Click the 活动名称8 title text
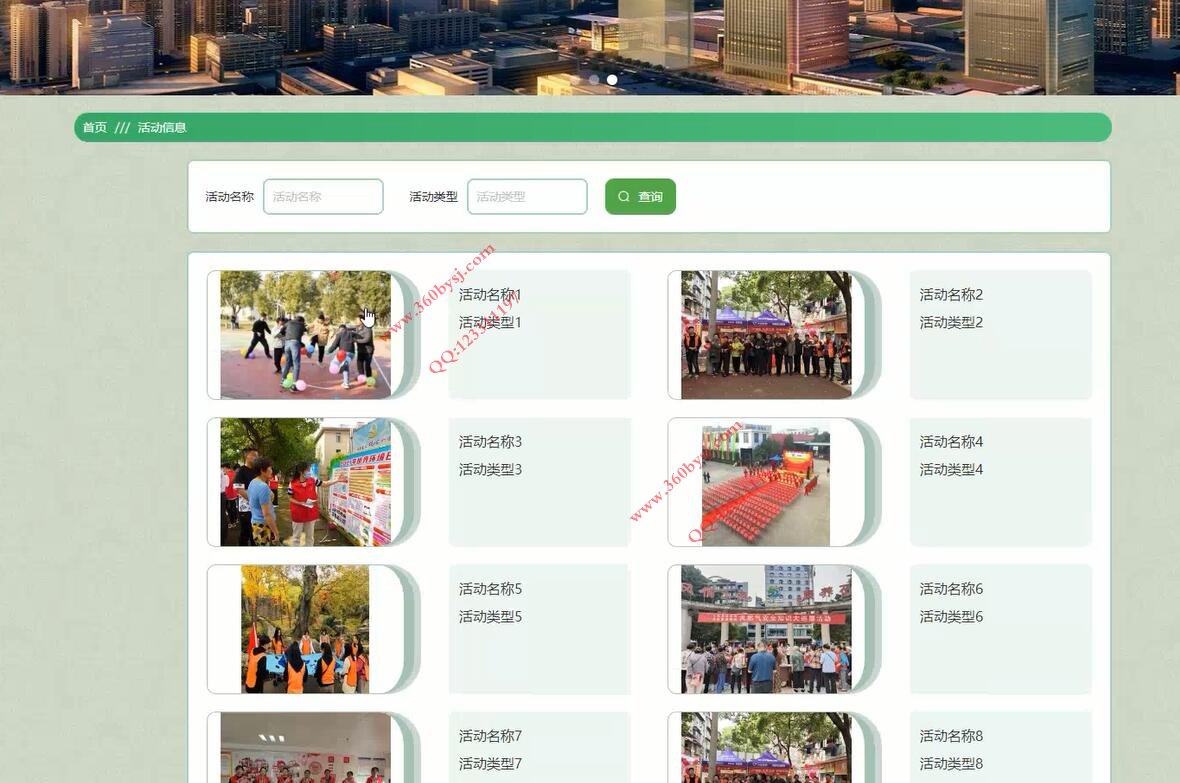1180x783 pixels. coord(951,736)
